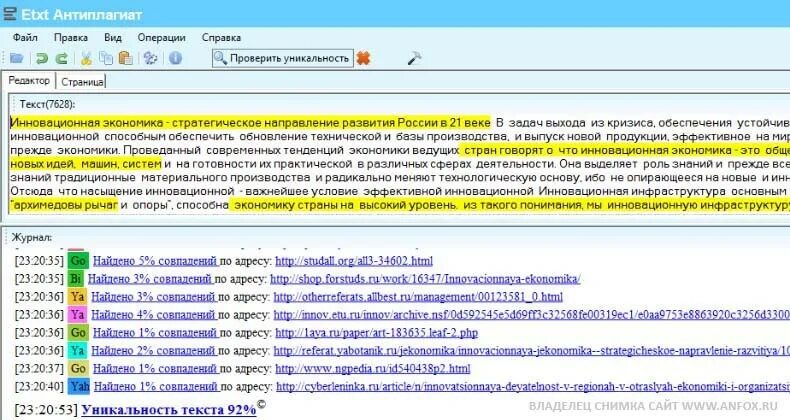The height and width of the screenshot is (420, 790).
Task: Click the cyan Ya badge for yabotanik.ru
Action: click(x=78, y=351)
